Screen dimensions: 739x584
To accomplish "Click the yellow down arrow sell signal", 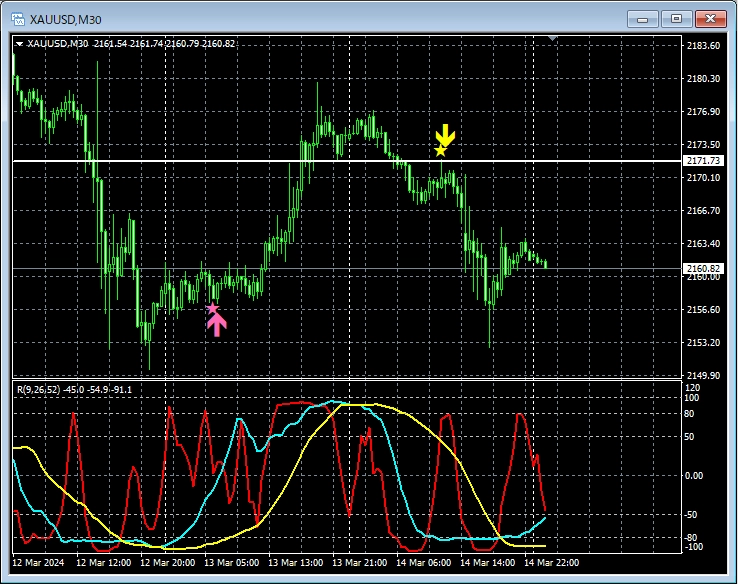I will point(445,135).
